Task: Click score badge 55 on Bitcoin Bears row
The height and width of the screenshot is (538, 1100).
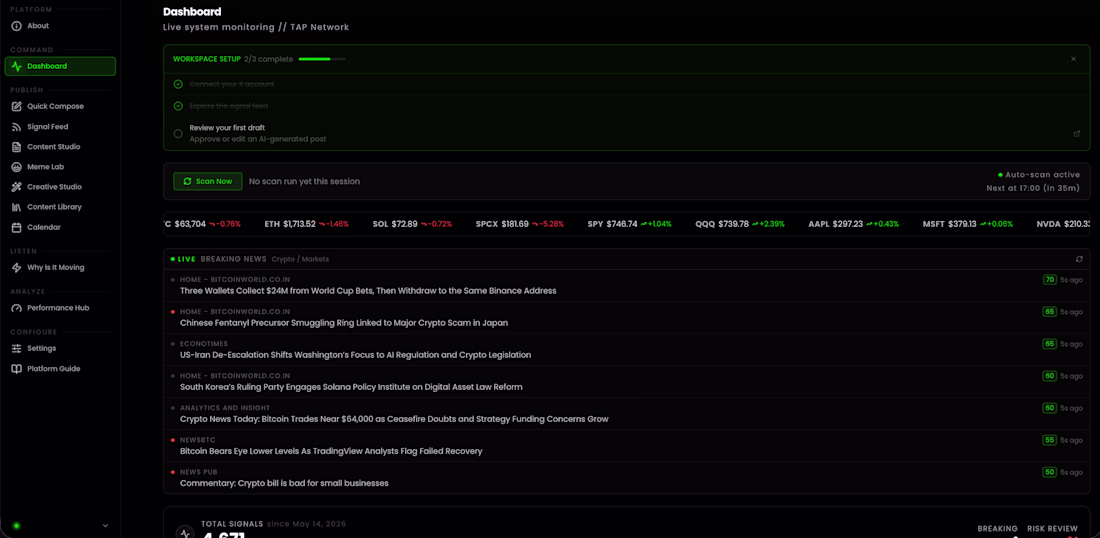Action: click(1049, 441)
